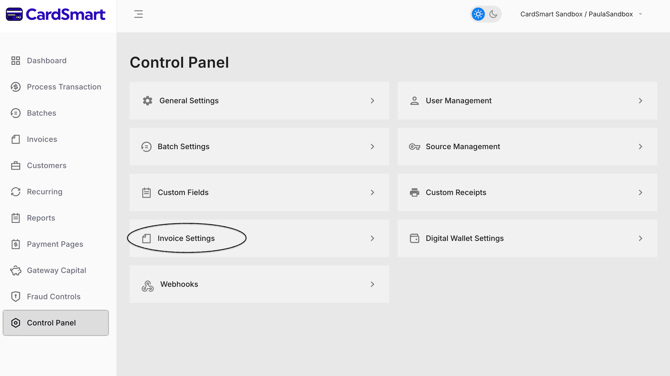Click the Control Panel hexagon icon

pyautogui.click(x=16, y=323)
